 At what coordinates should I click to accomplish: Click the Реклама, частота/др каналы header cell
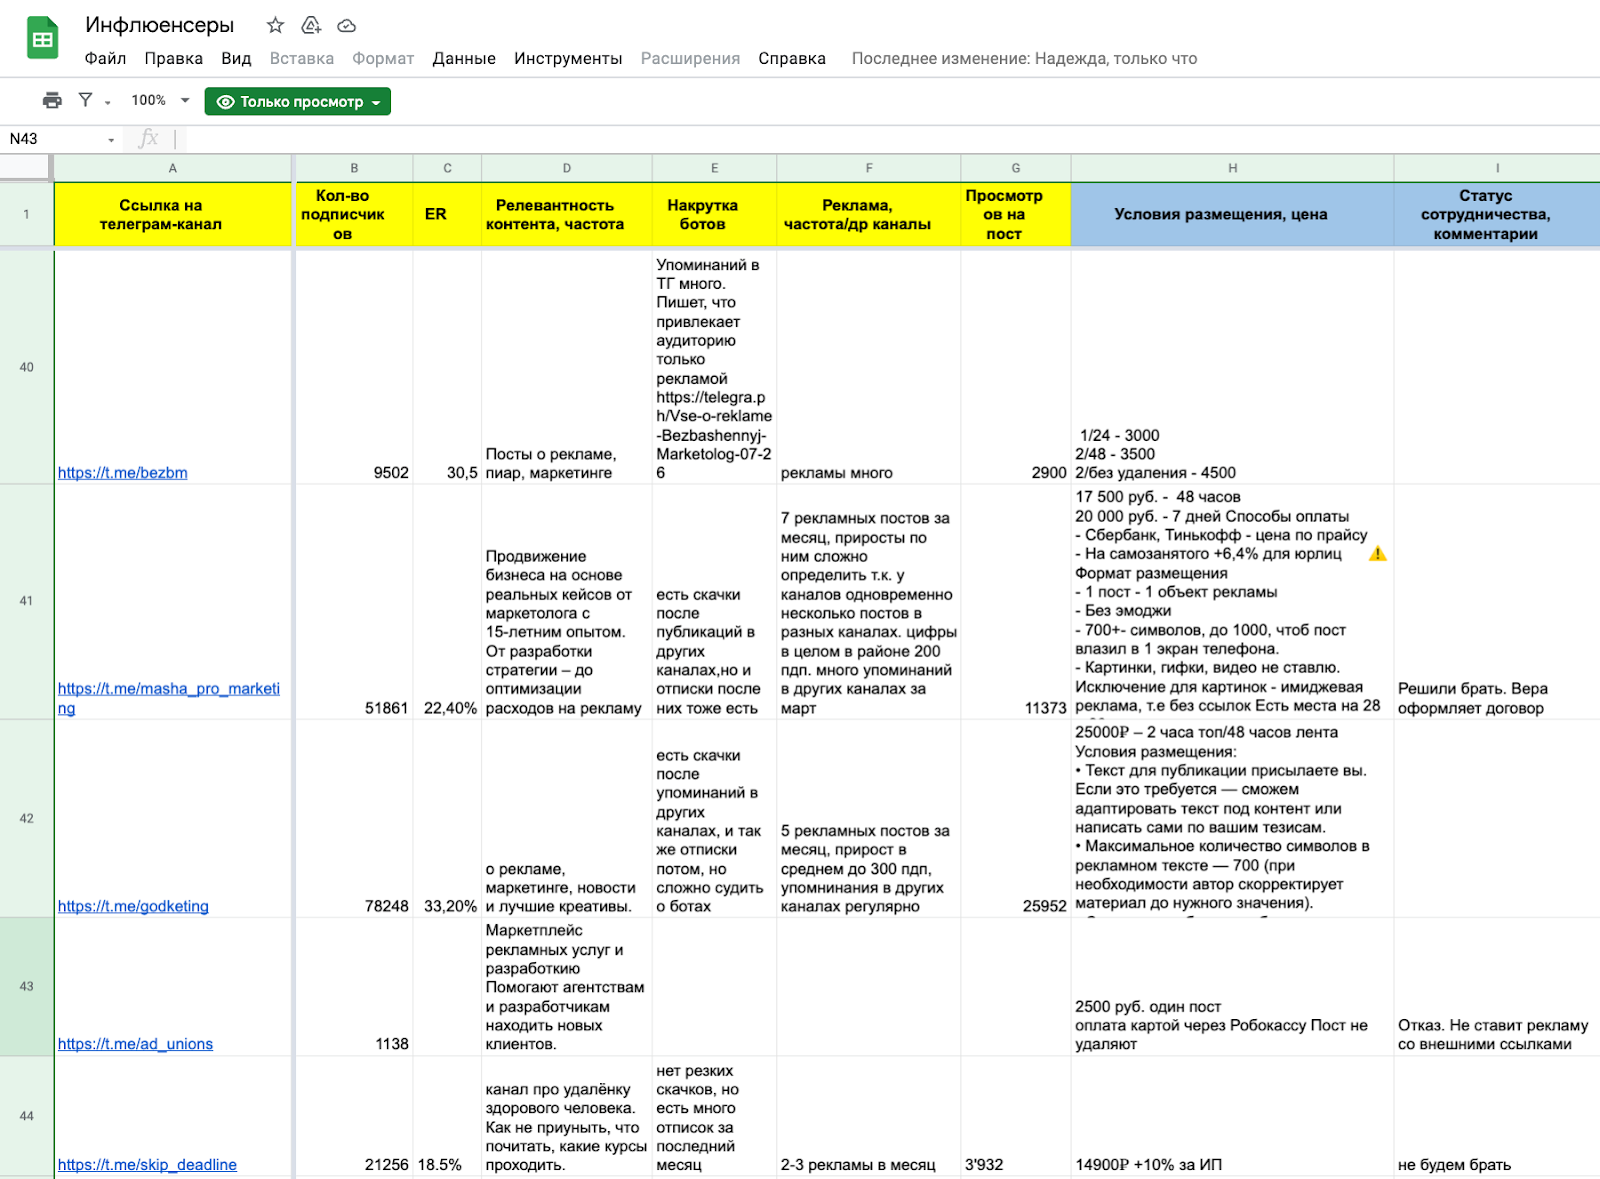point(869,214)
